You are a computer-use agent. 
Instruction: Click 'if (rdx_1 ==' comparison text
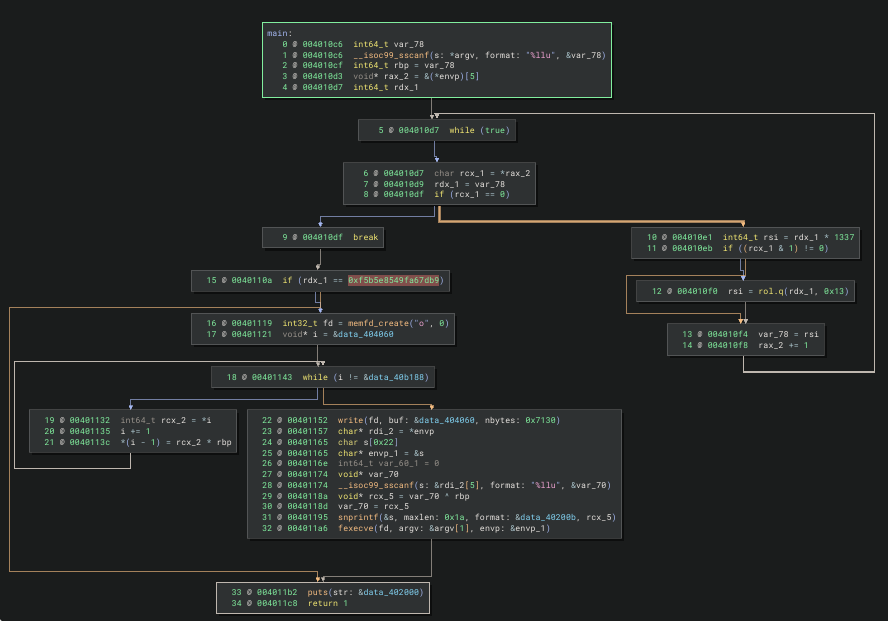point(313,280)
